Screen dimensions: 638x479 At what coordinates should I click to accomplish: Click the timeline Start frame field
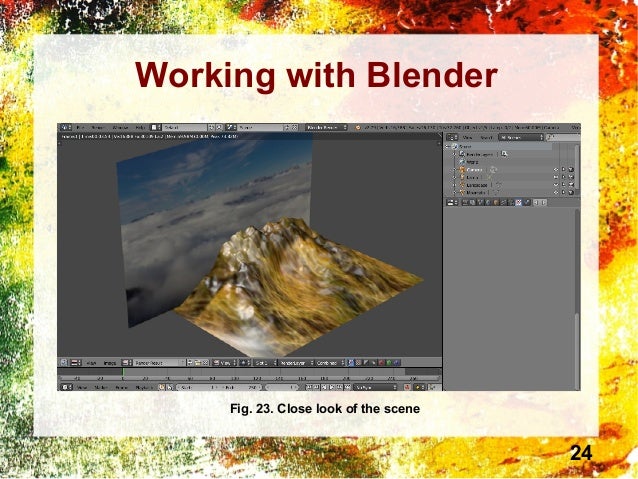coord(197,387)
